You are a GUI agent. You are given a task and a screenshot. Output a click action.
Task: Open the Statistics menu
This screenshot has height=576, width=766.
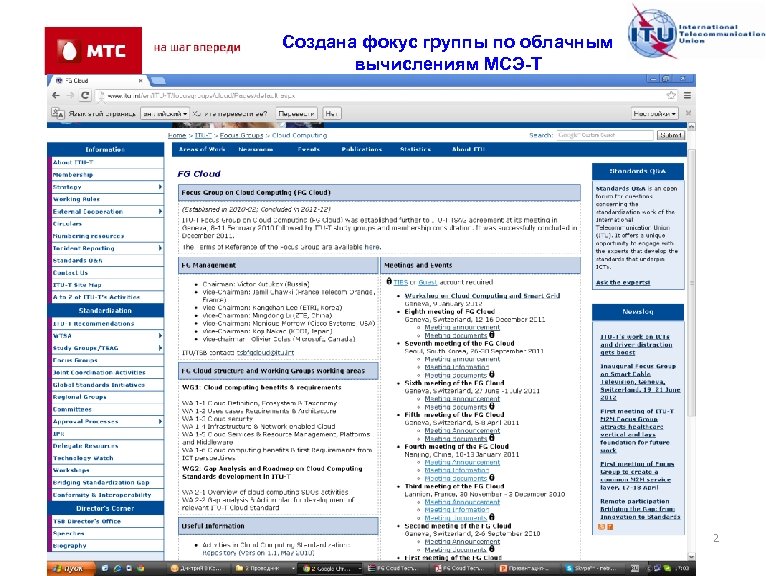click(x=415, y=149)
